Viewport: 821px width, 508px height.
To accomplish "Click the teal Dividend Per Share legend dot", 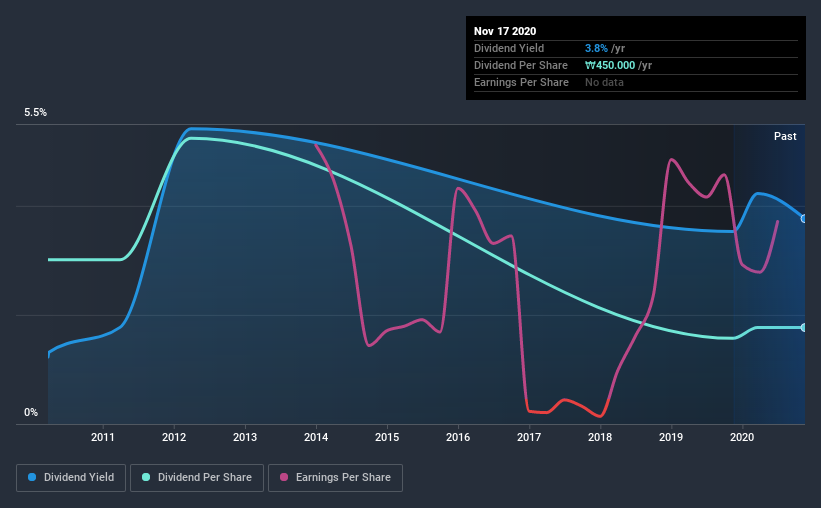I will click(146, 477).
